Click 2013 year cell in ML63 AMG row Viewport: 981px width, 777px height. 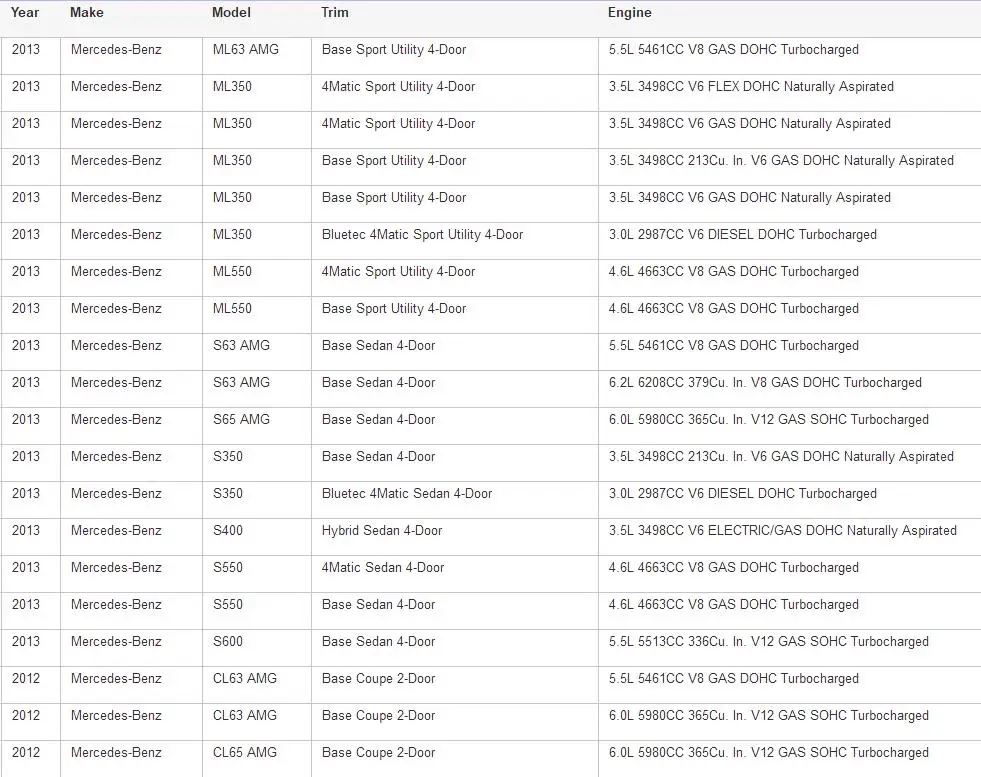coord(30,56)
